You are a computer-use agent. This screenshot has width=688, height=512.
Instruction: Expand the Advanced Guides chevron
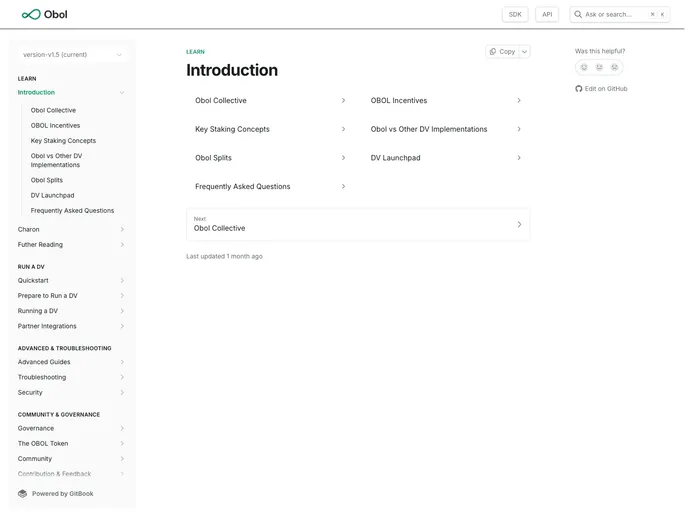[x=122, y=362]
